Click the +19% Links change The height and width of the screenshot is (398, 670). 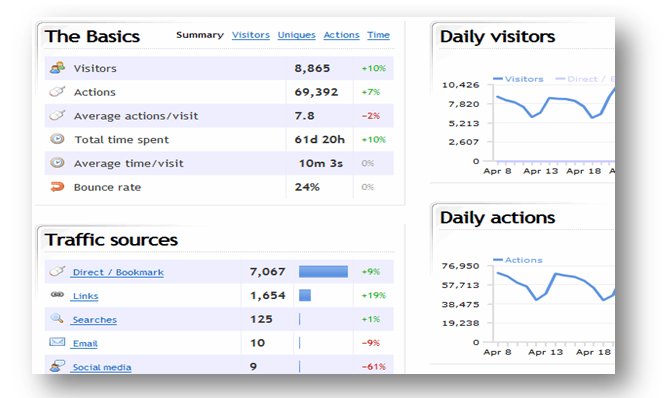coord(373,295)
